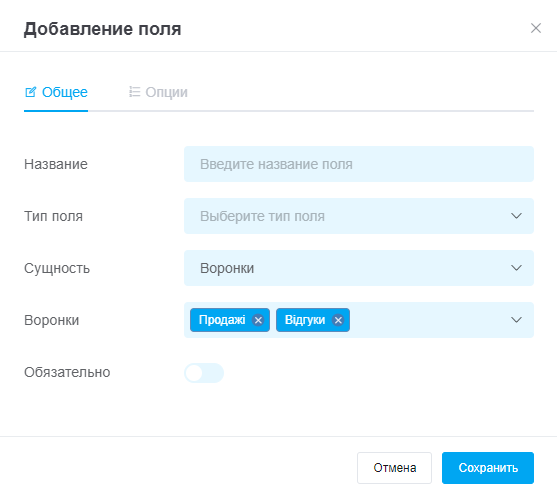Expand the Тип поля dropdown arrow
This screenshot has height=496, width=557.
(516, 216)
